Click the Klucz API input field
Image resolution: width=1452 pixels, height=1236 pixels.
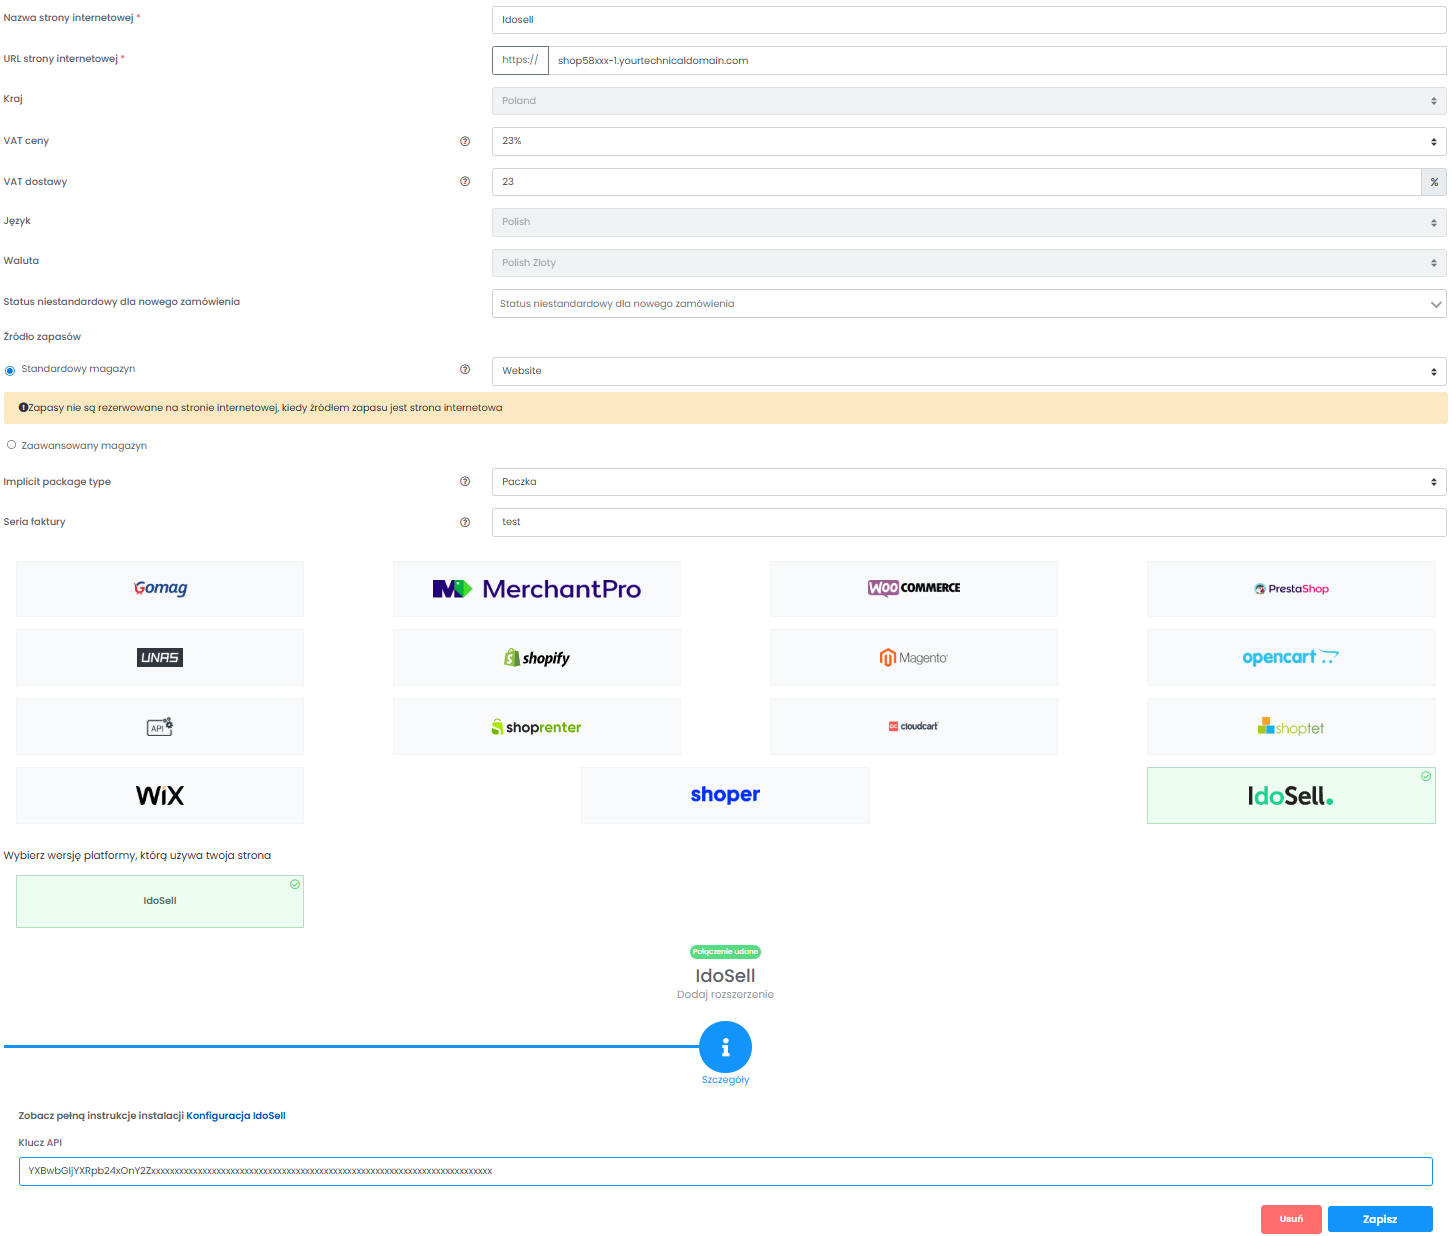coord(725,1171)
